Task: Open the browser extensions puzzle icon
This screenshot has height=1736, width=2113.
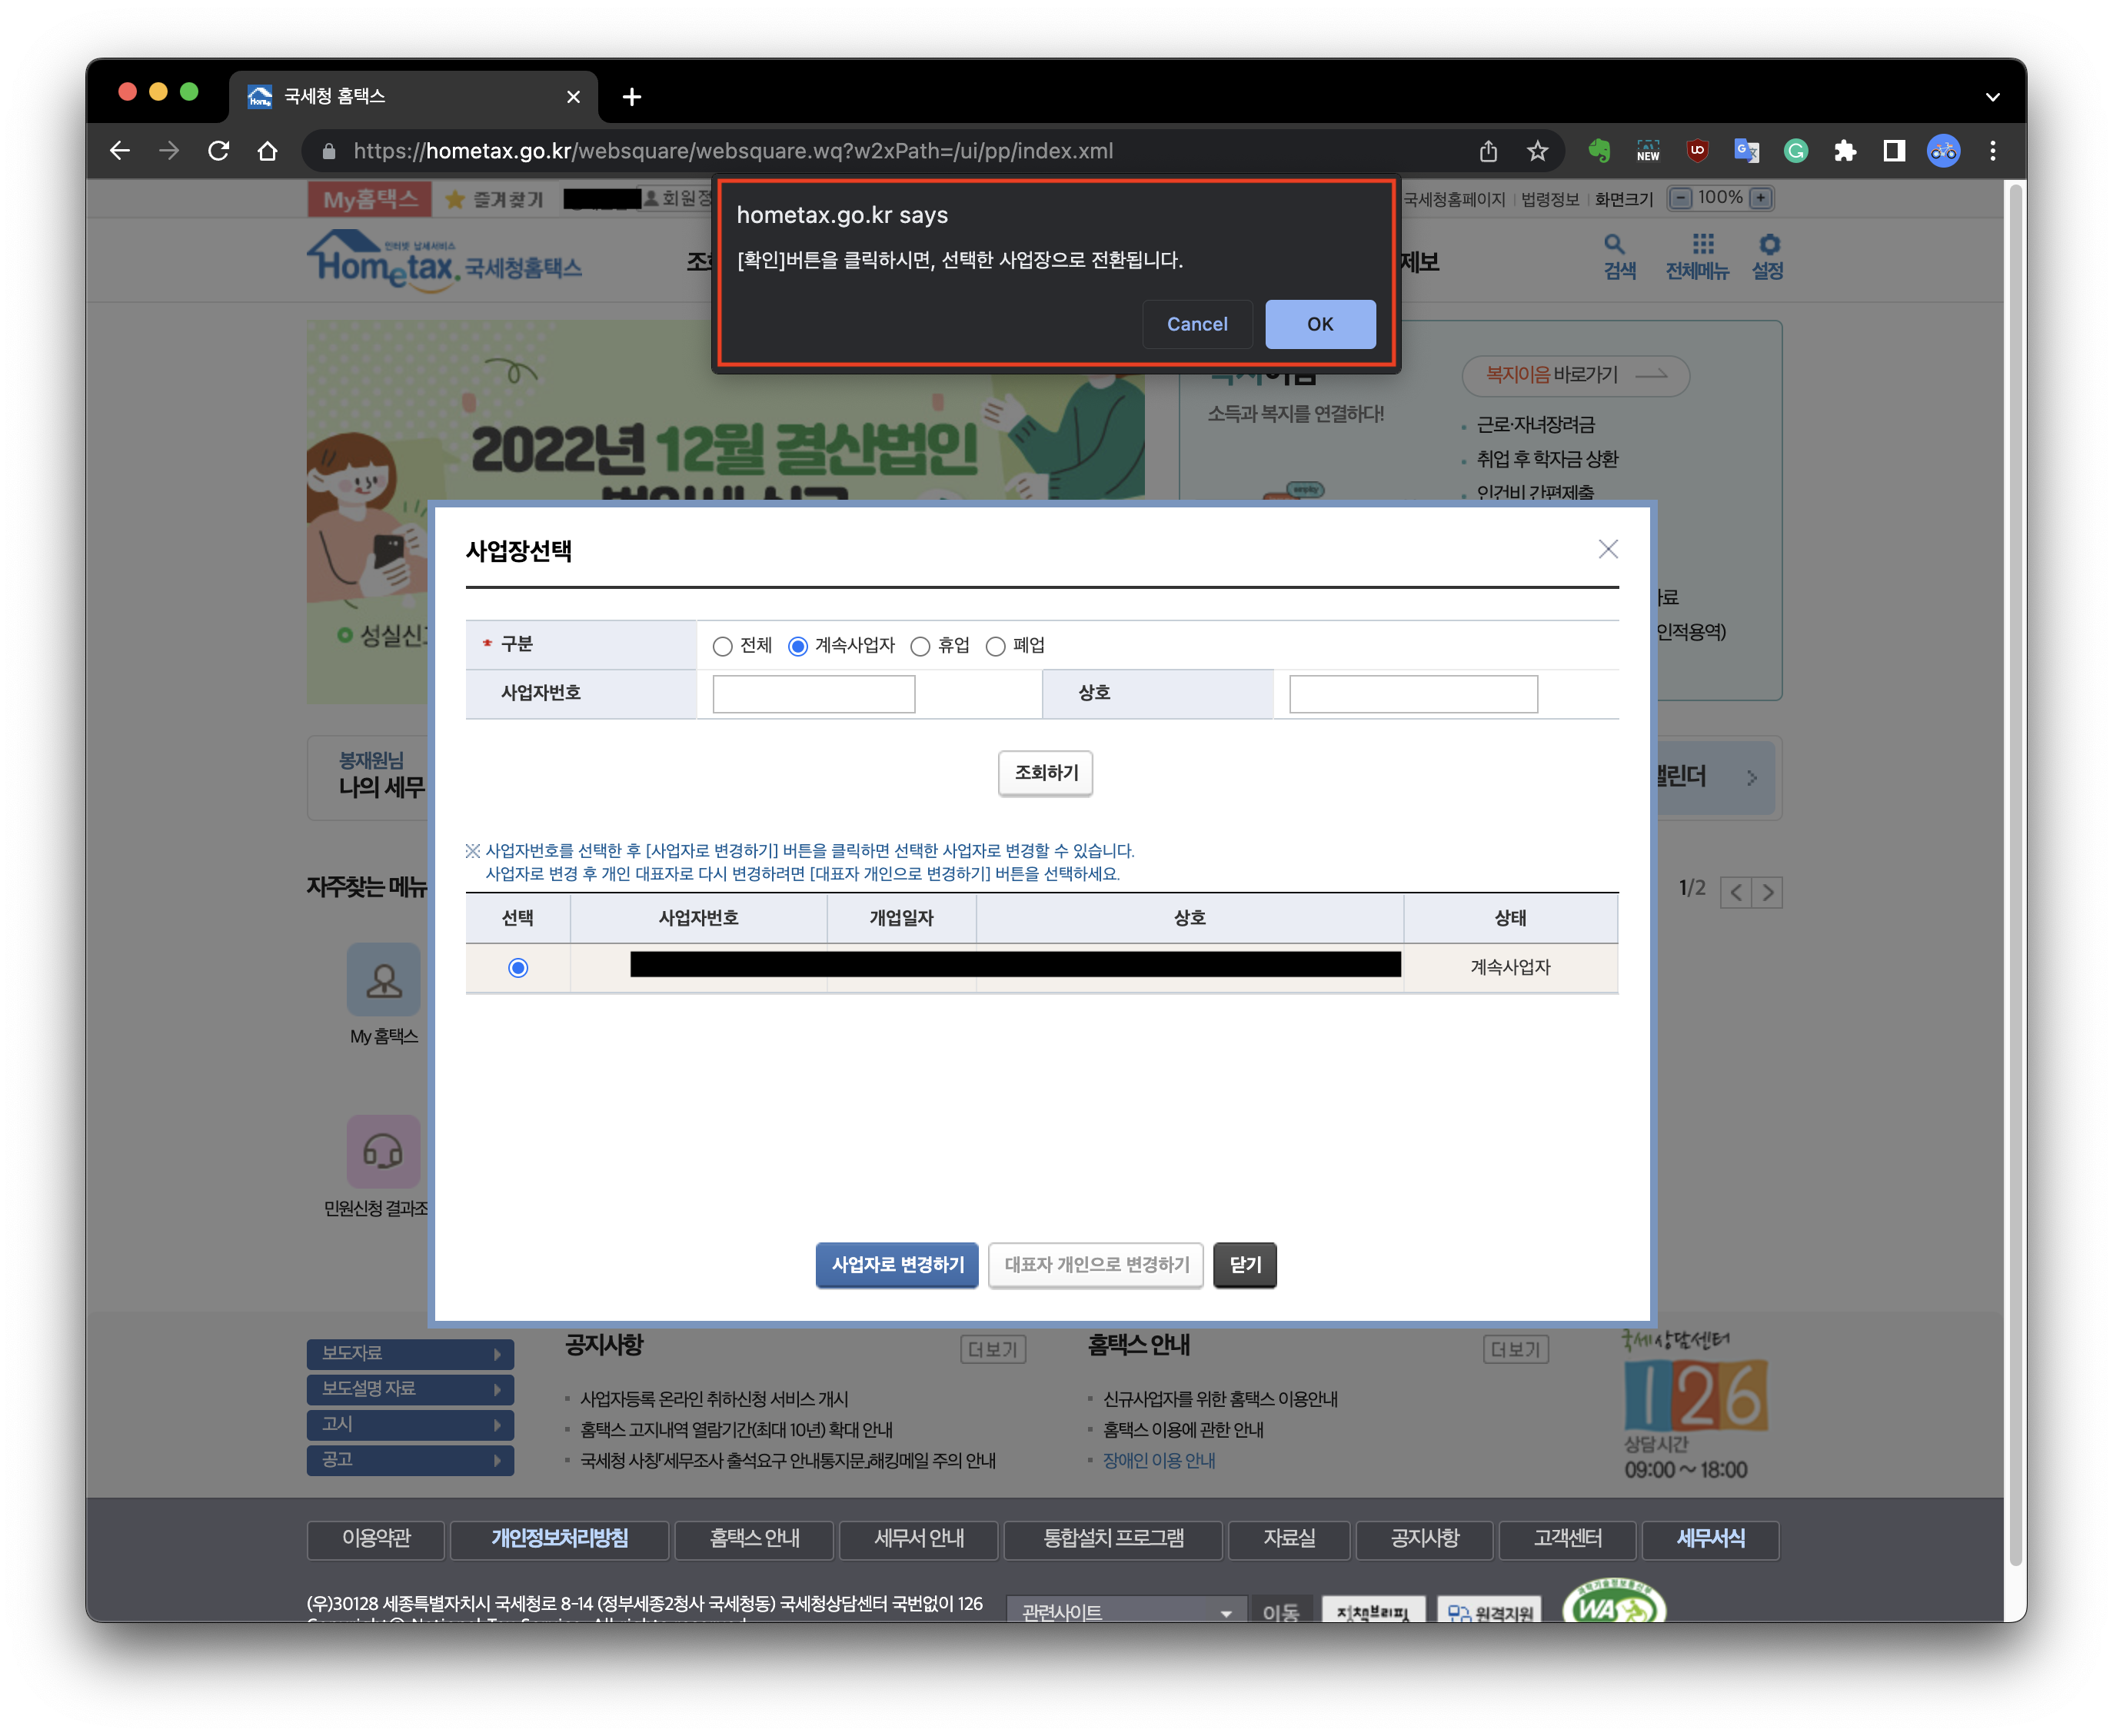Action: [x=1845, y=151]
